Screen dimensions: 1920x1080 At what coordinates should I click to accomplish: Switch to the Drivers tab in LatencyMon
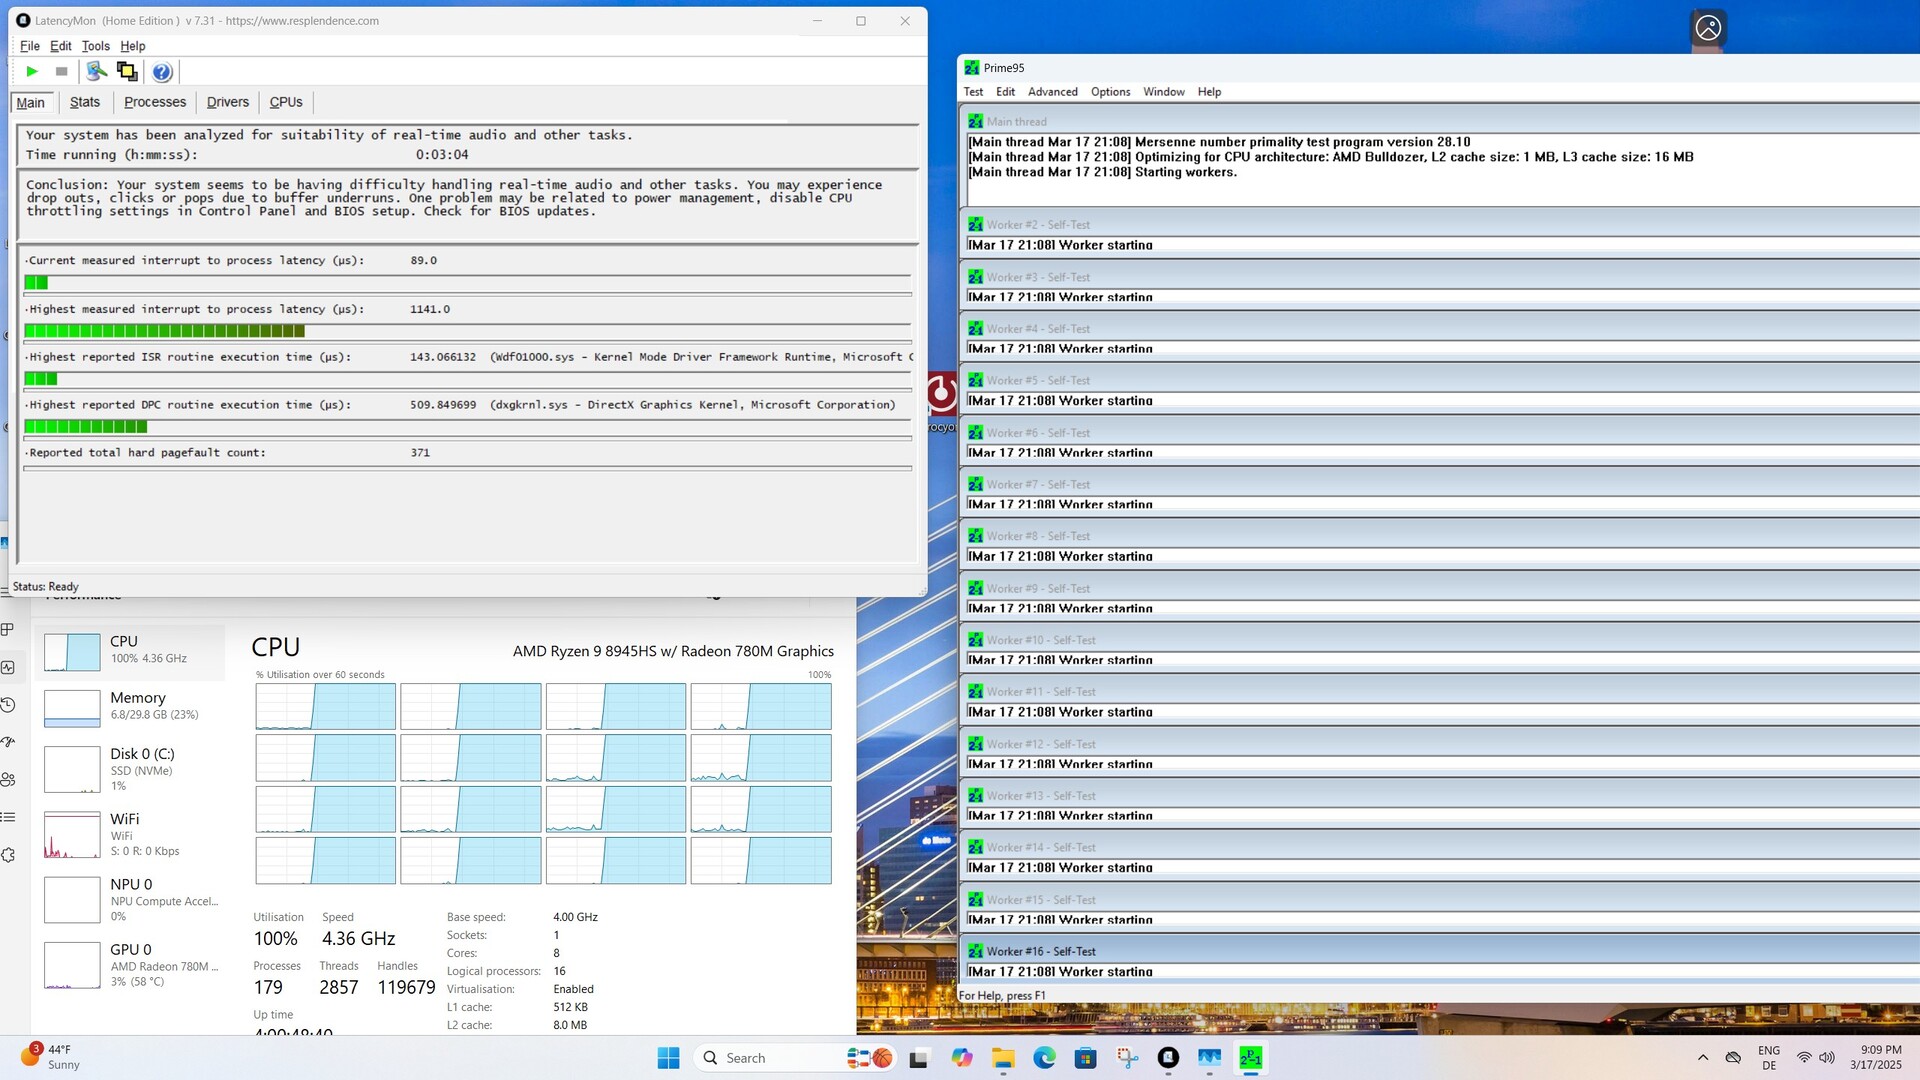pyautogui.click(x=227, y=102)
